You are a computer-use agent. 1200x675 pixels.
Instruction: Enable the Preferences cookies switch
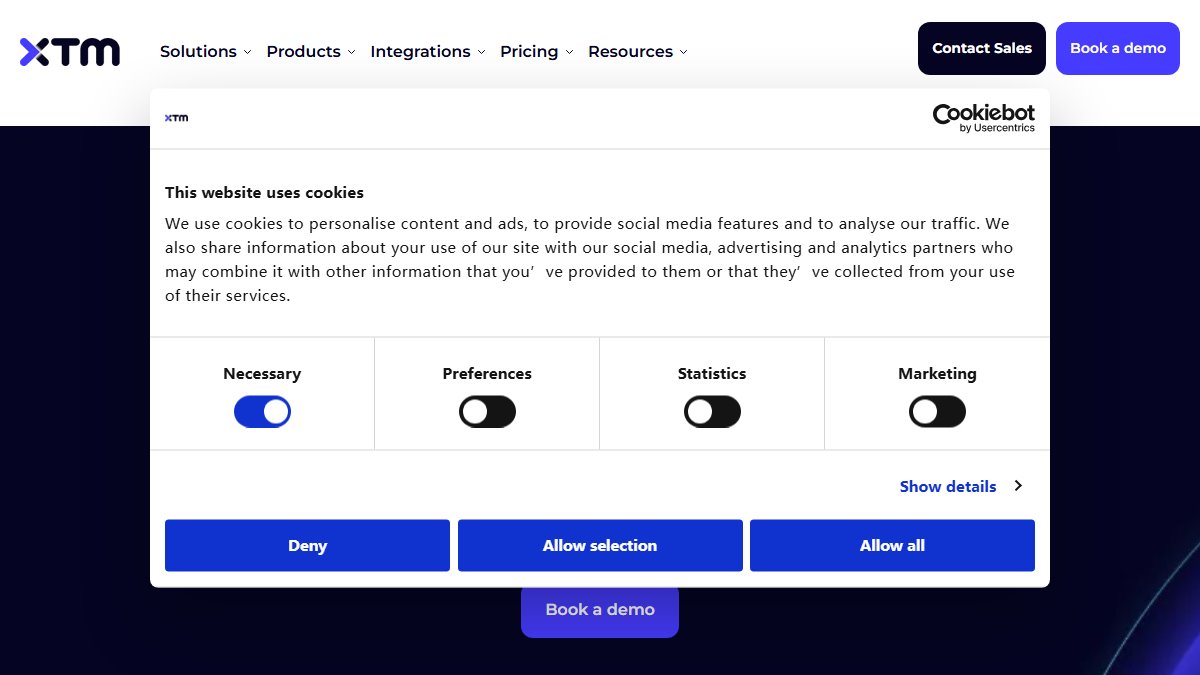[x=487, y=411]
